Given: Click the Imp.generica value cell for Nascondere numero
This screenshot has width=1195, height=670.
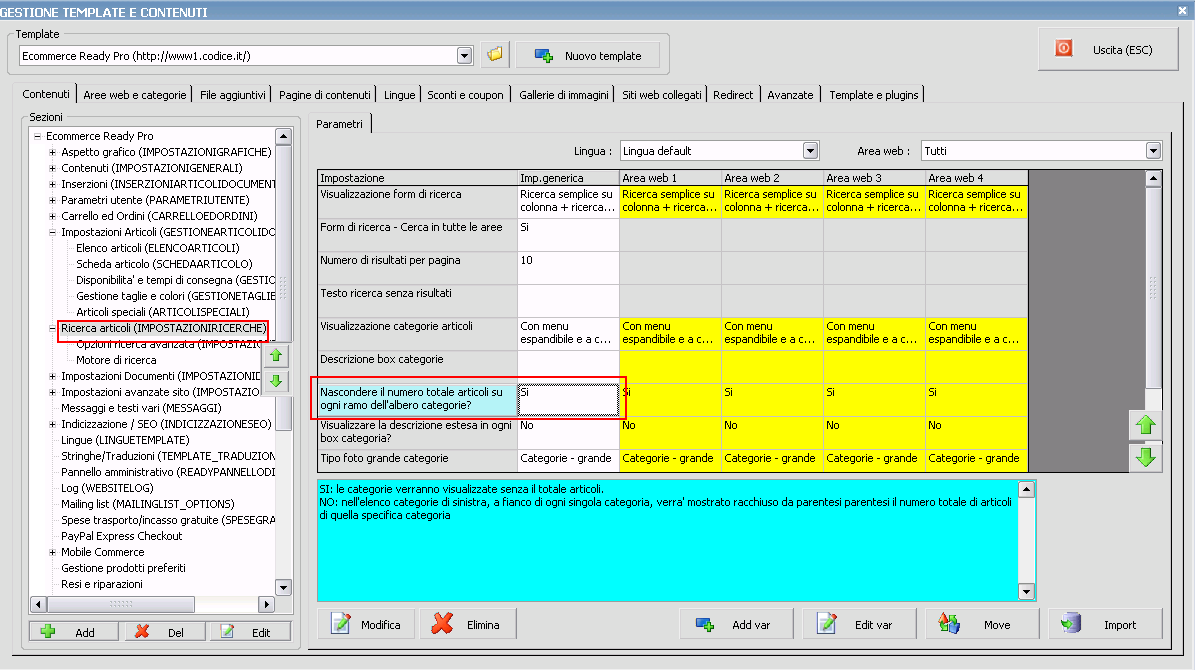Looking at the screenshot, I should pyautogui.click(x=568, y=399).
